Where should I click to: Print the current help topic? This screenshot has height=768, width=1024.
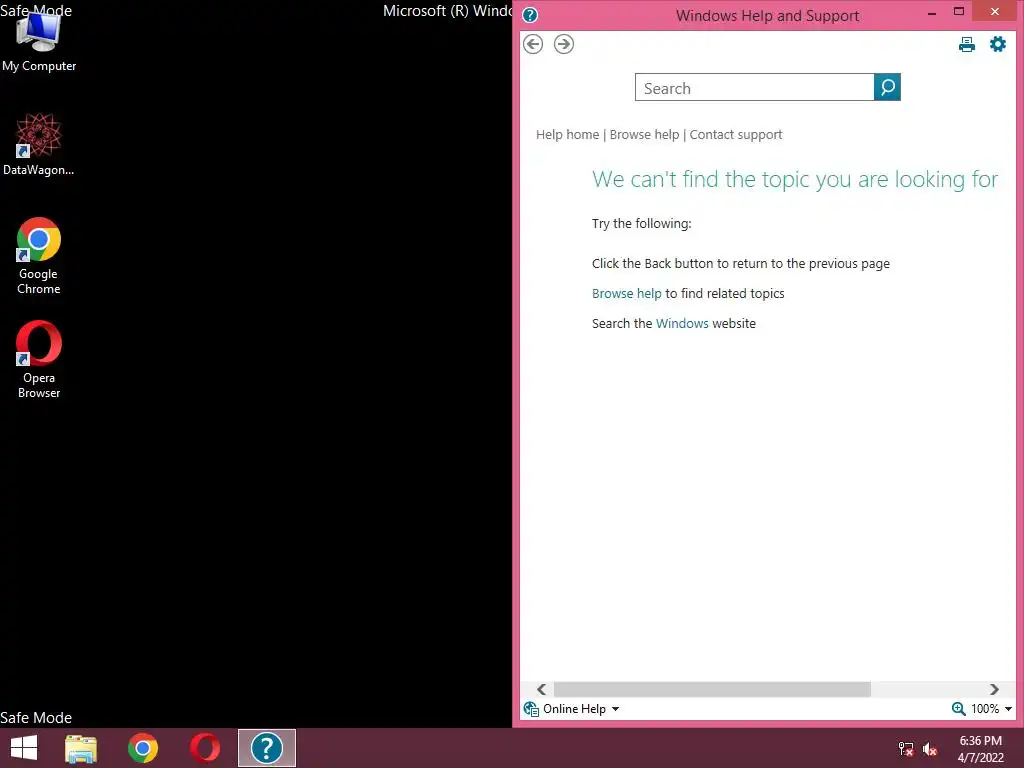coord(967,44)
